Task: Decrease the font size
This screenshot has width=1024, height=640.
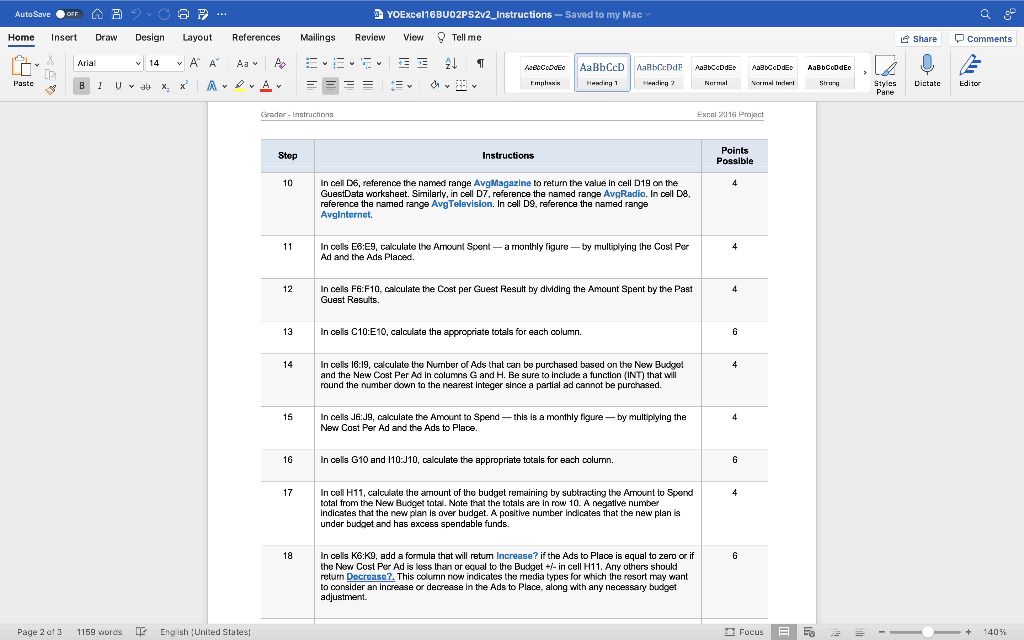Action: pyautogui.click(x=214, y=63)
